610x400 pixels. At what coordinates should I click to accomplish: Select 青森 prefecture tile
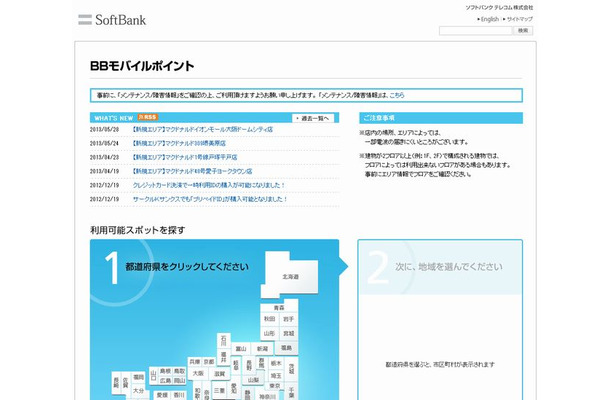pos(279,307)
